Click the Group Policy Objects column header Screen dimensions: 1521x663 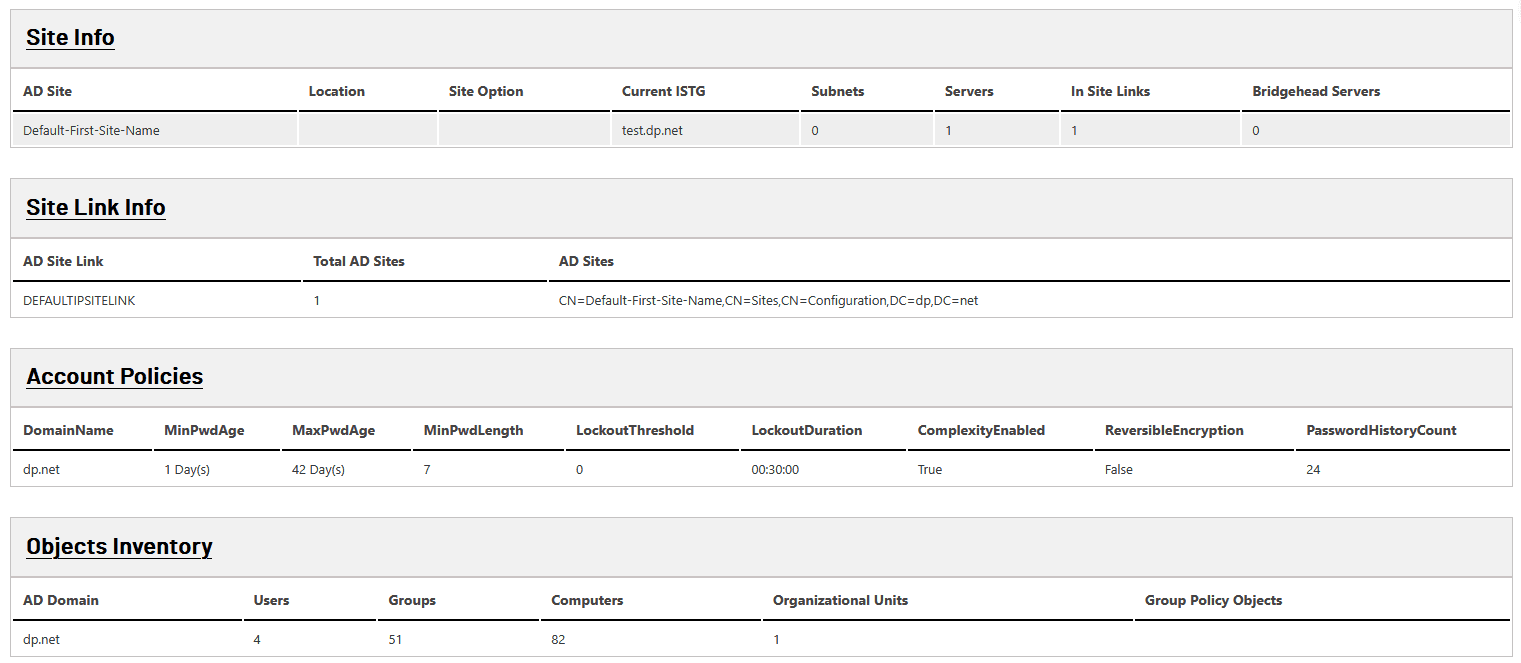click(1213, 600)
